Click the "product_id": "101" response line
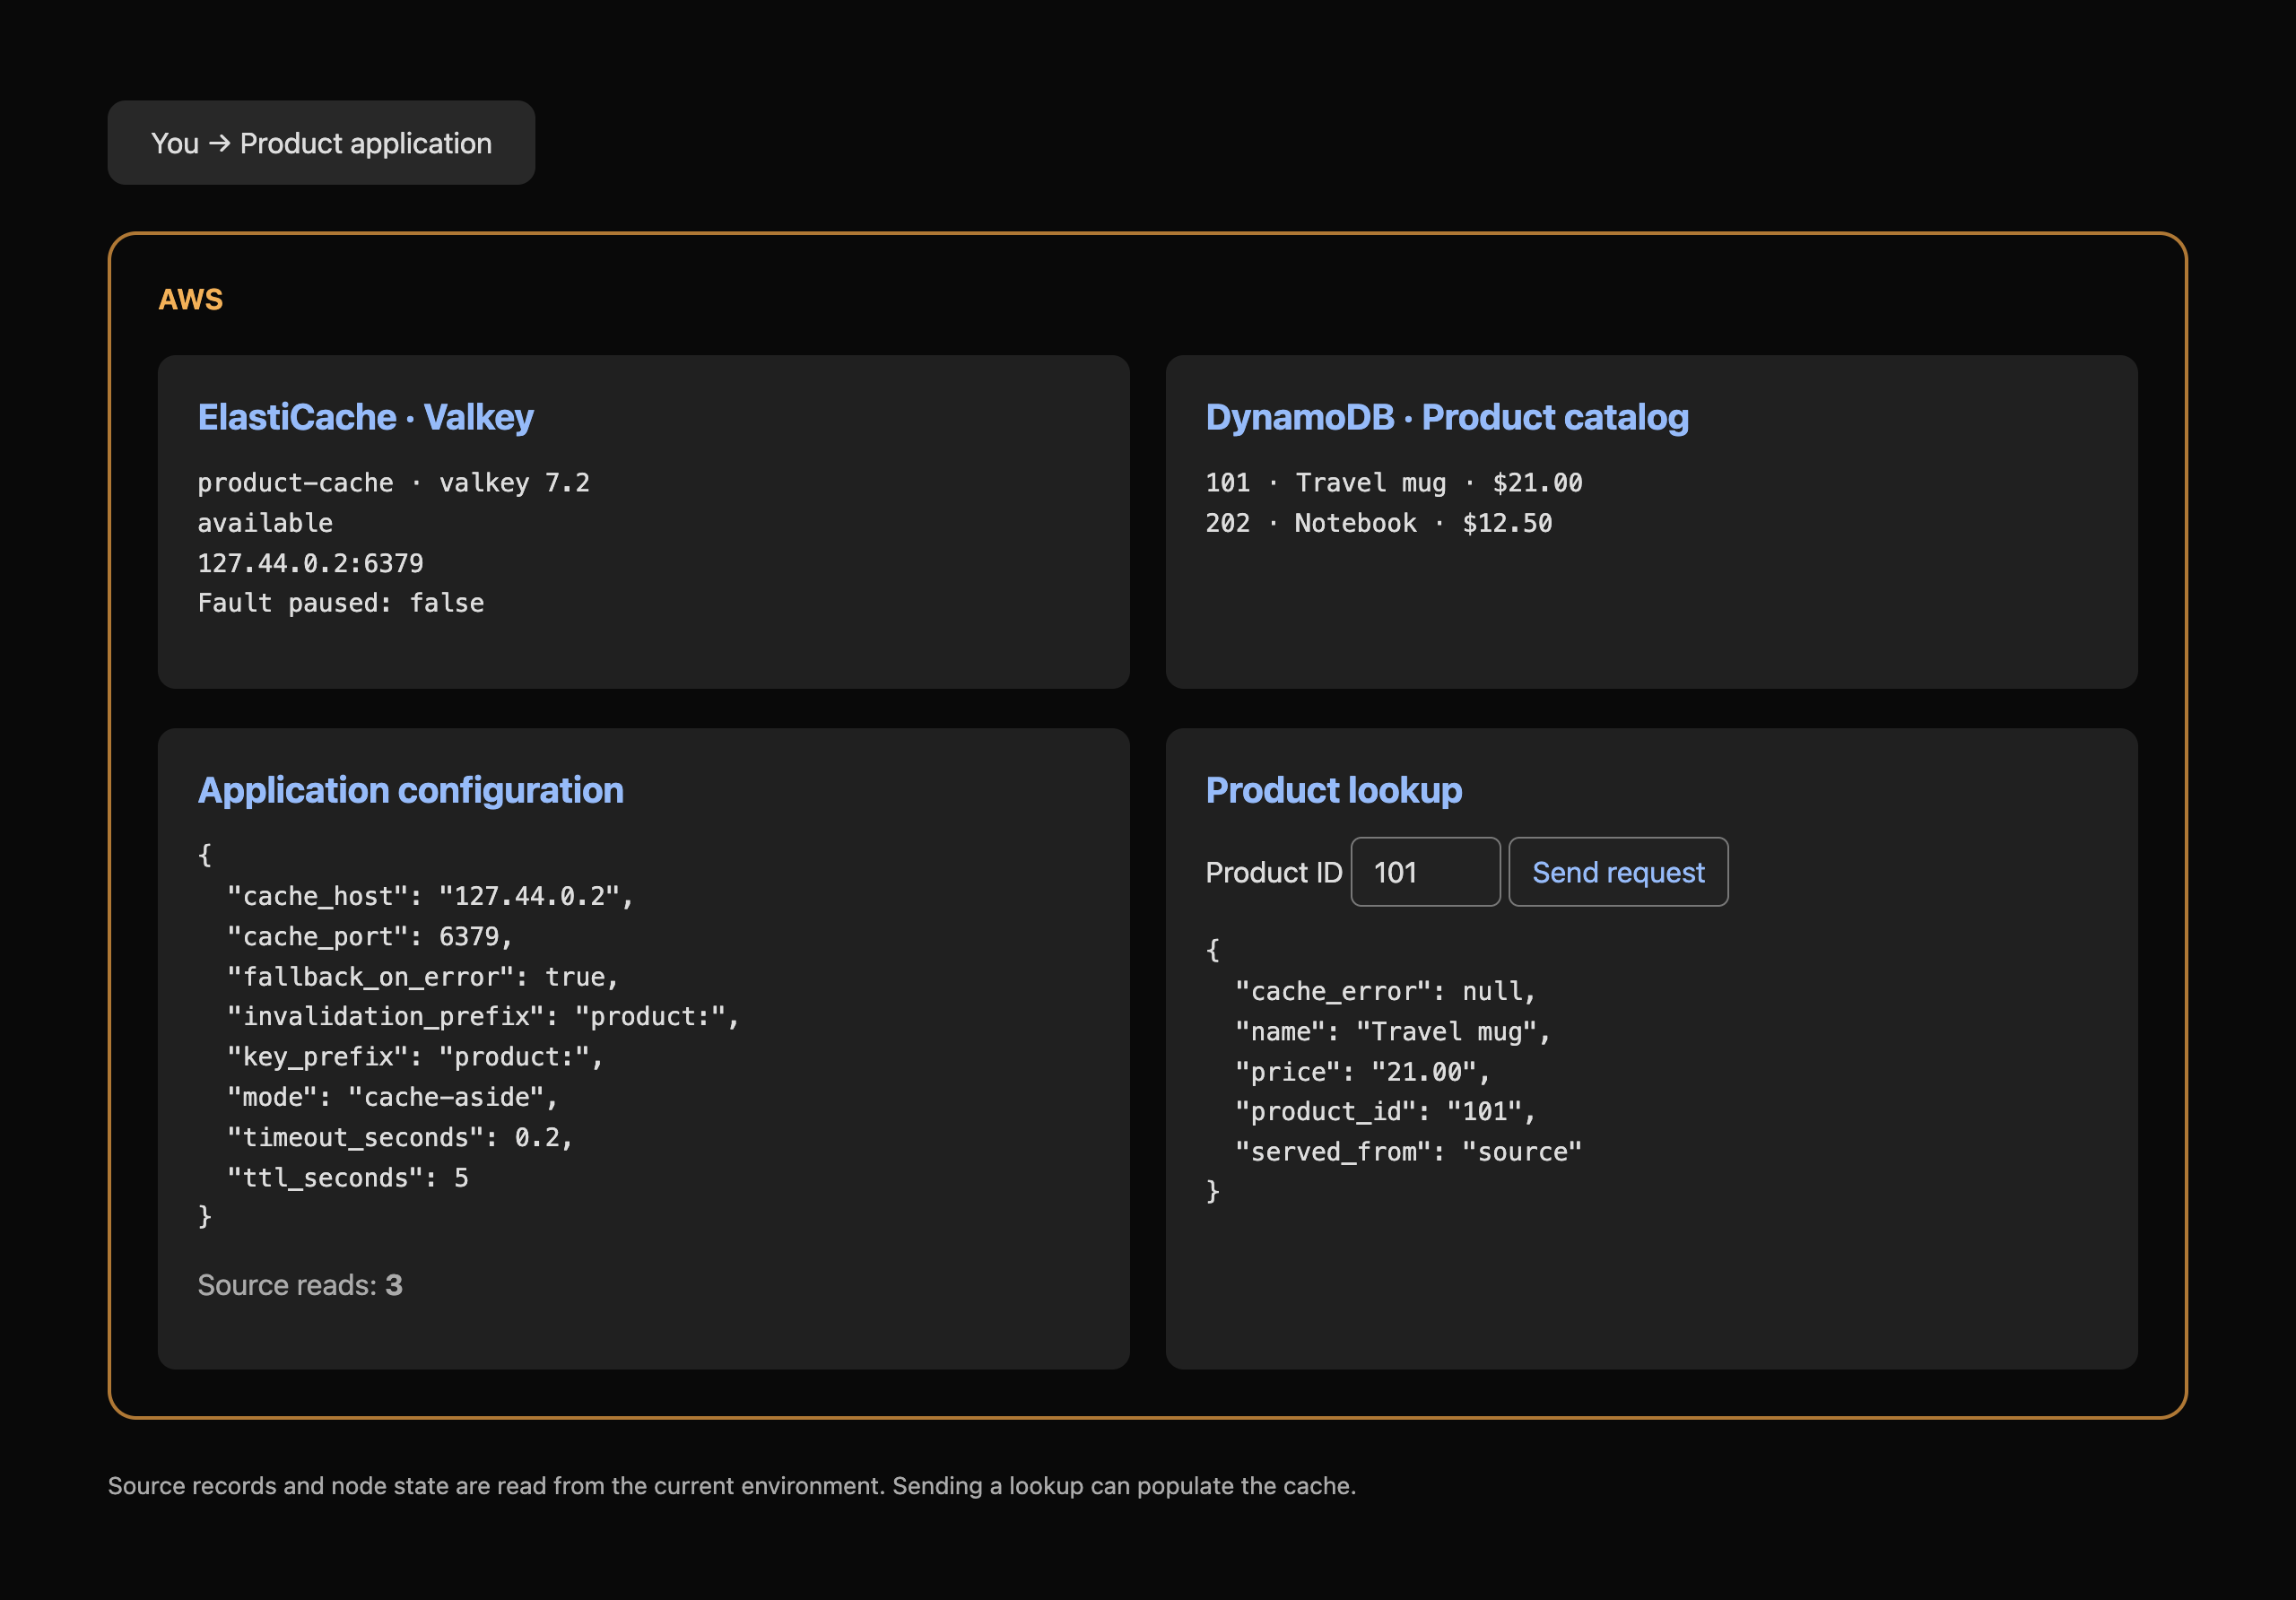This screenshot has width=2296, height=1600. pyautogui.click(x=1385, y=1112)
